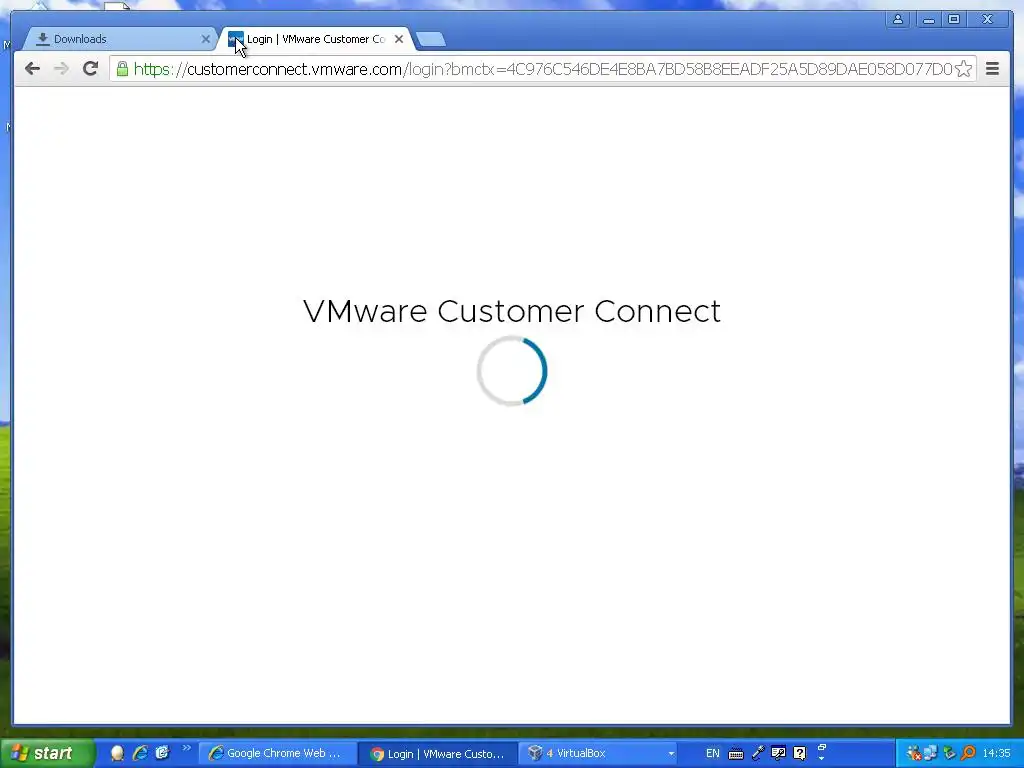The width and height of the screenshot is (1024, 768).
Task: Click the microphone icon in language bar
Action: pos(758,753)
